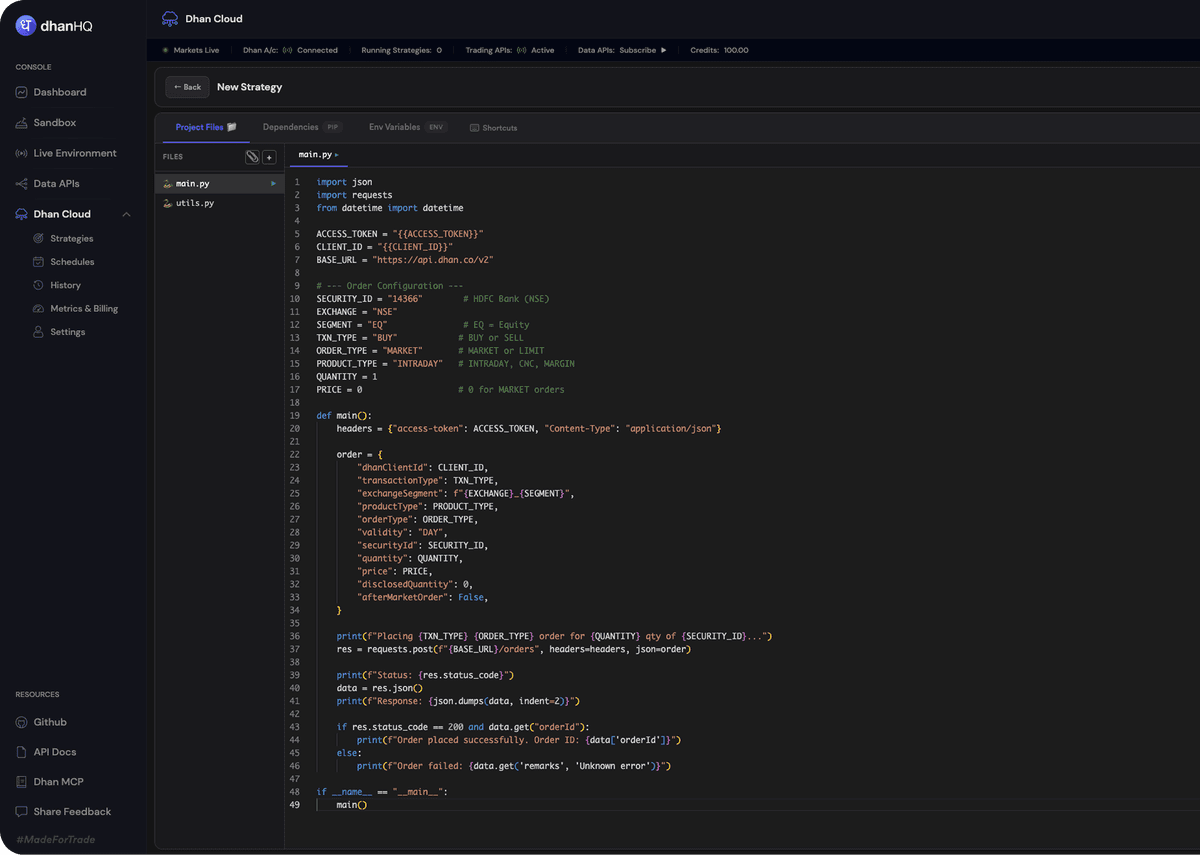Click the Credits 100.00 status entry
This screenshot has height=855, width=1200.
tap(719, 50)
